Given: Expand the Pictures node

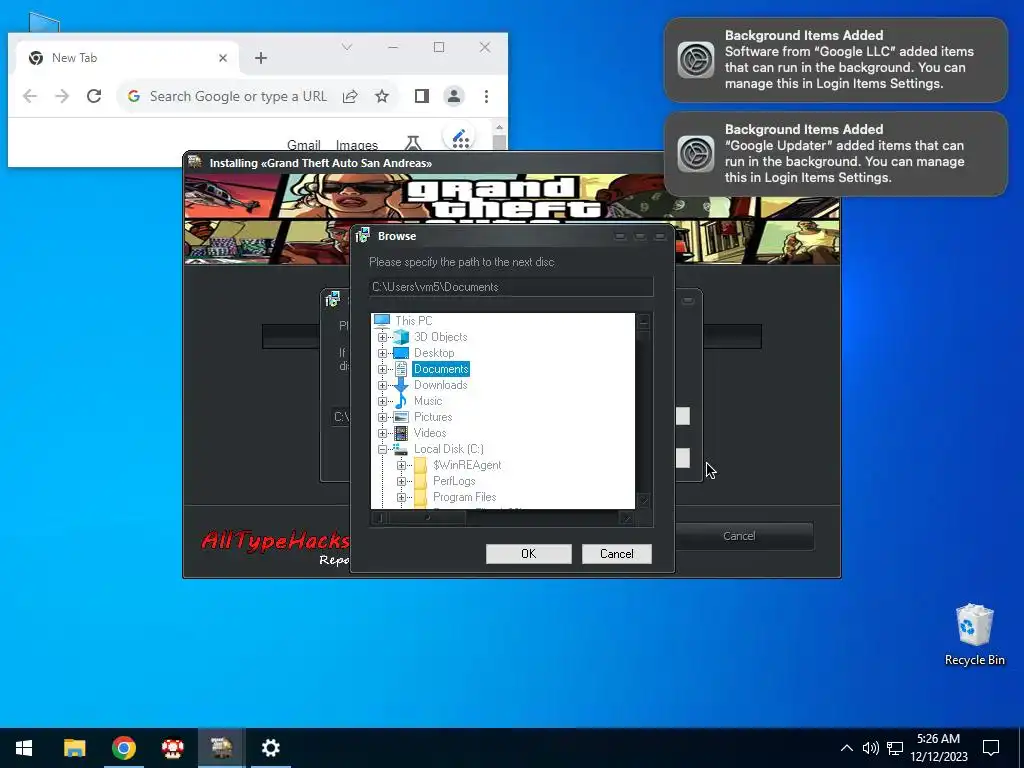Looking at the screenshot, I should coord(383,417).
